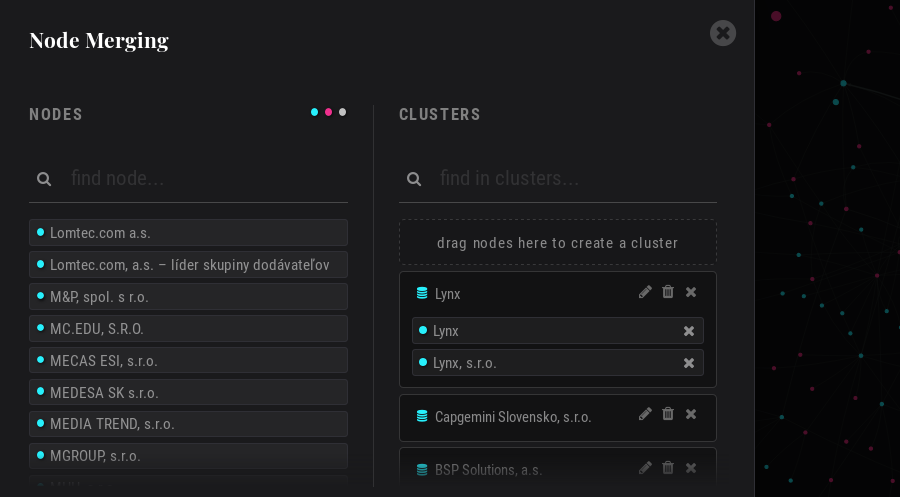900x497 pixels.
Task: Filter nodes by white color dot
Action: tap(343, 112)
